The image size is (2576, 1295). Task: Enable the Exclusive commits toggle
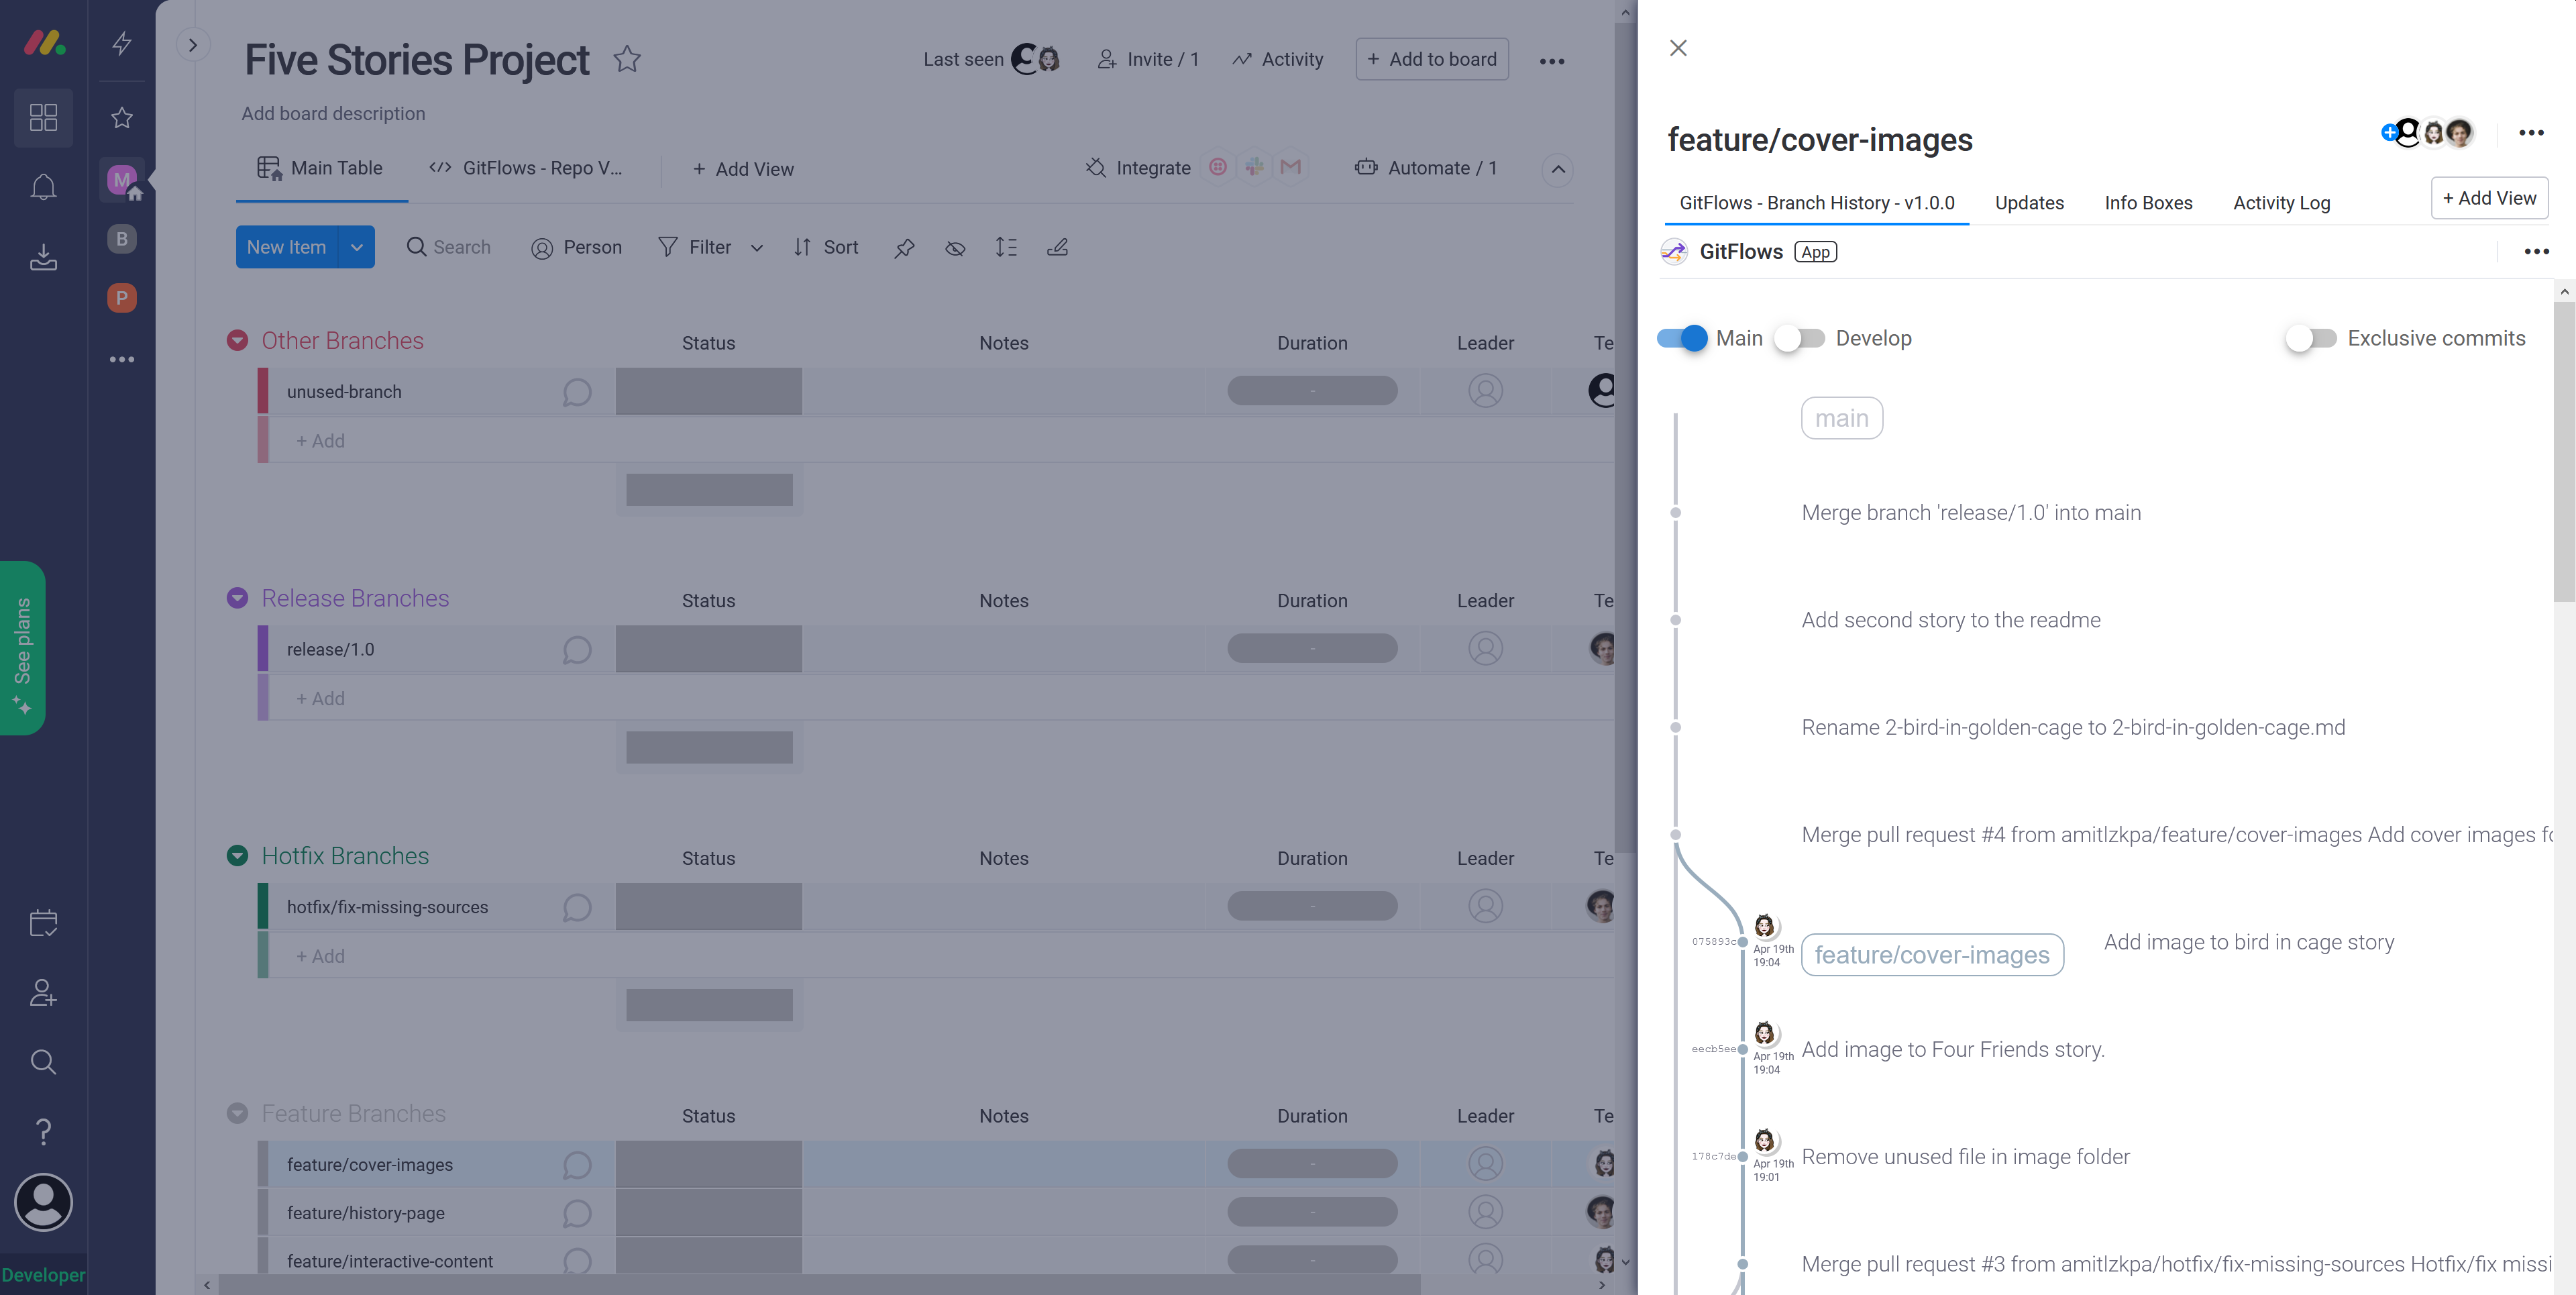click(2310, 338)
